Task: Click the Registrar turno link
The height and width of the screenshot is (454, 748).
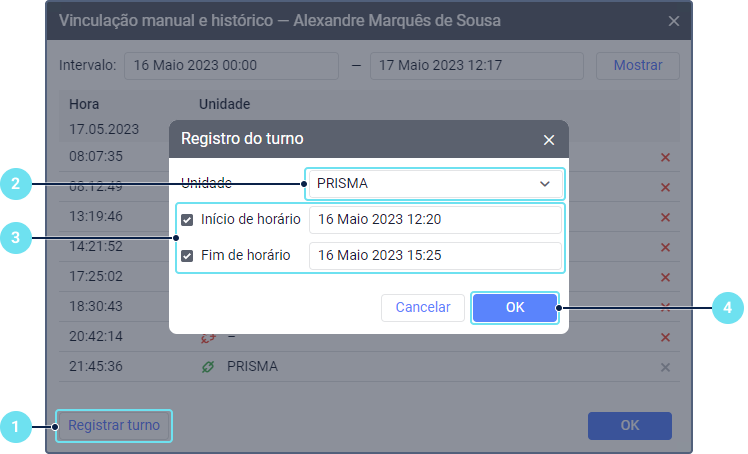Action: point(114,425)
